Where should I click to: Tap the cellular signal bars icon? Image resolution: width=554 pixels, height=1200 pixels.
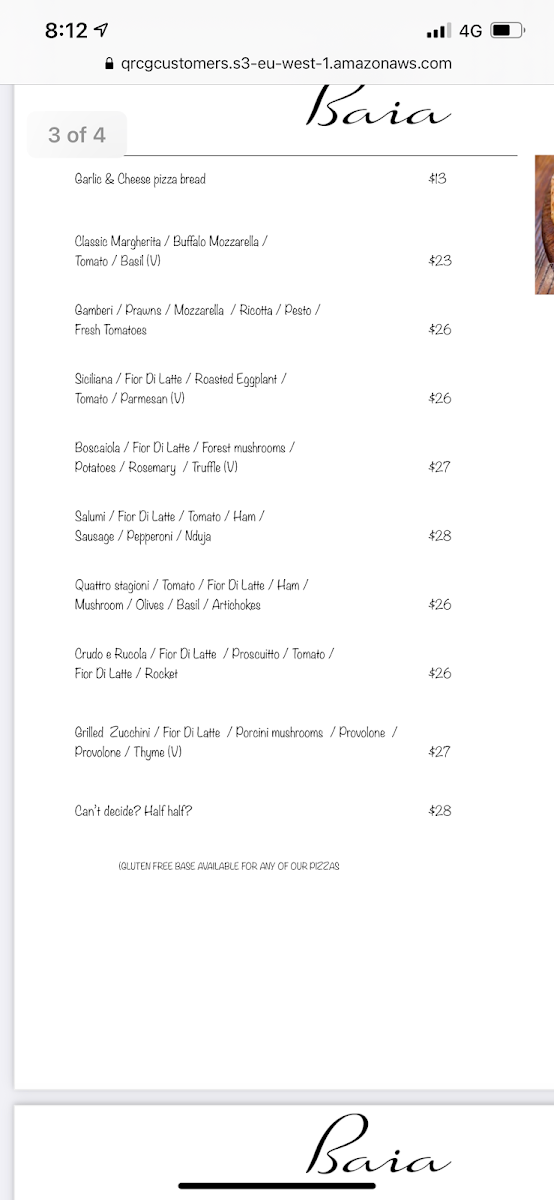[x=438, y=32]
